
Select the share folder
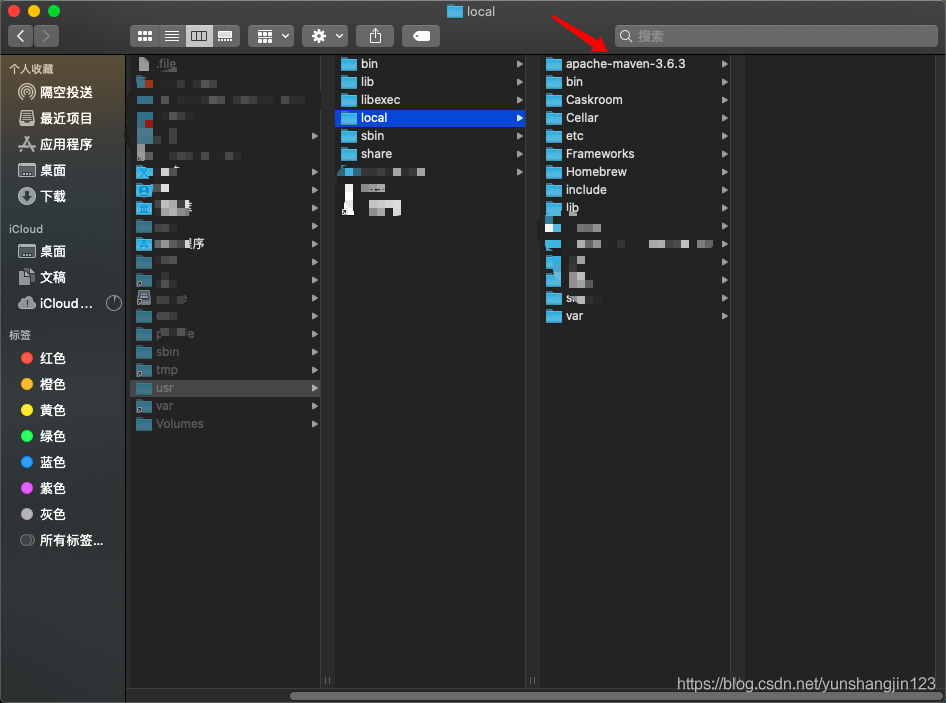430,154
